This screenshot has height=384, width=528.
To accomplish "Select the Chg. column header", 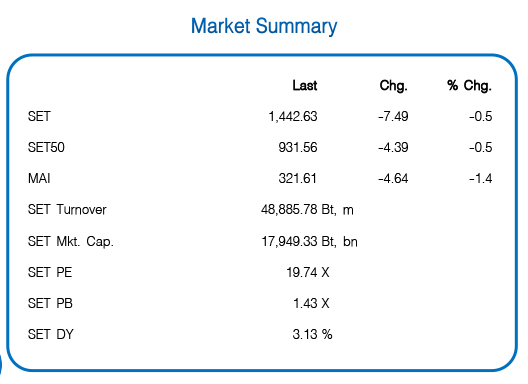I will [394, 86].
